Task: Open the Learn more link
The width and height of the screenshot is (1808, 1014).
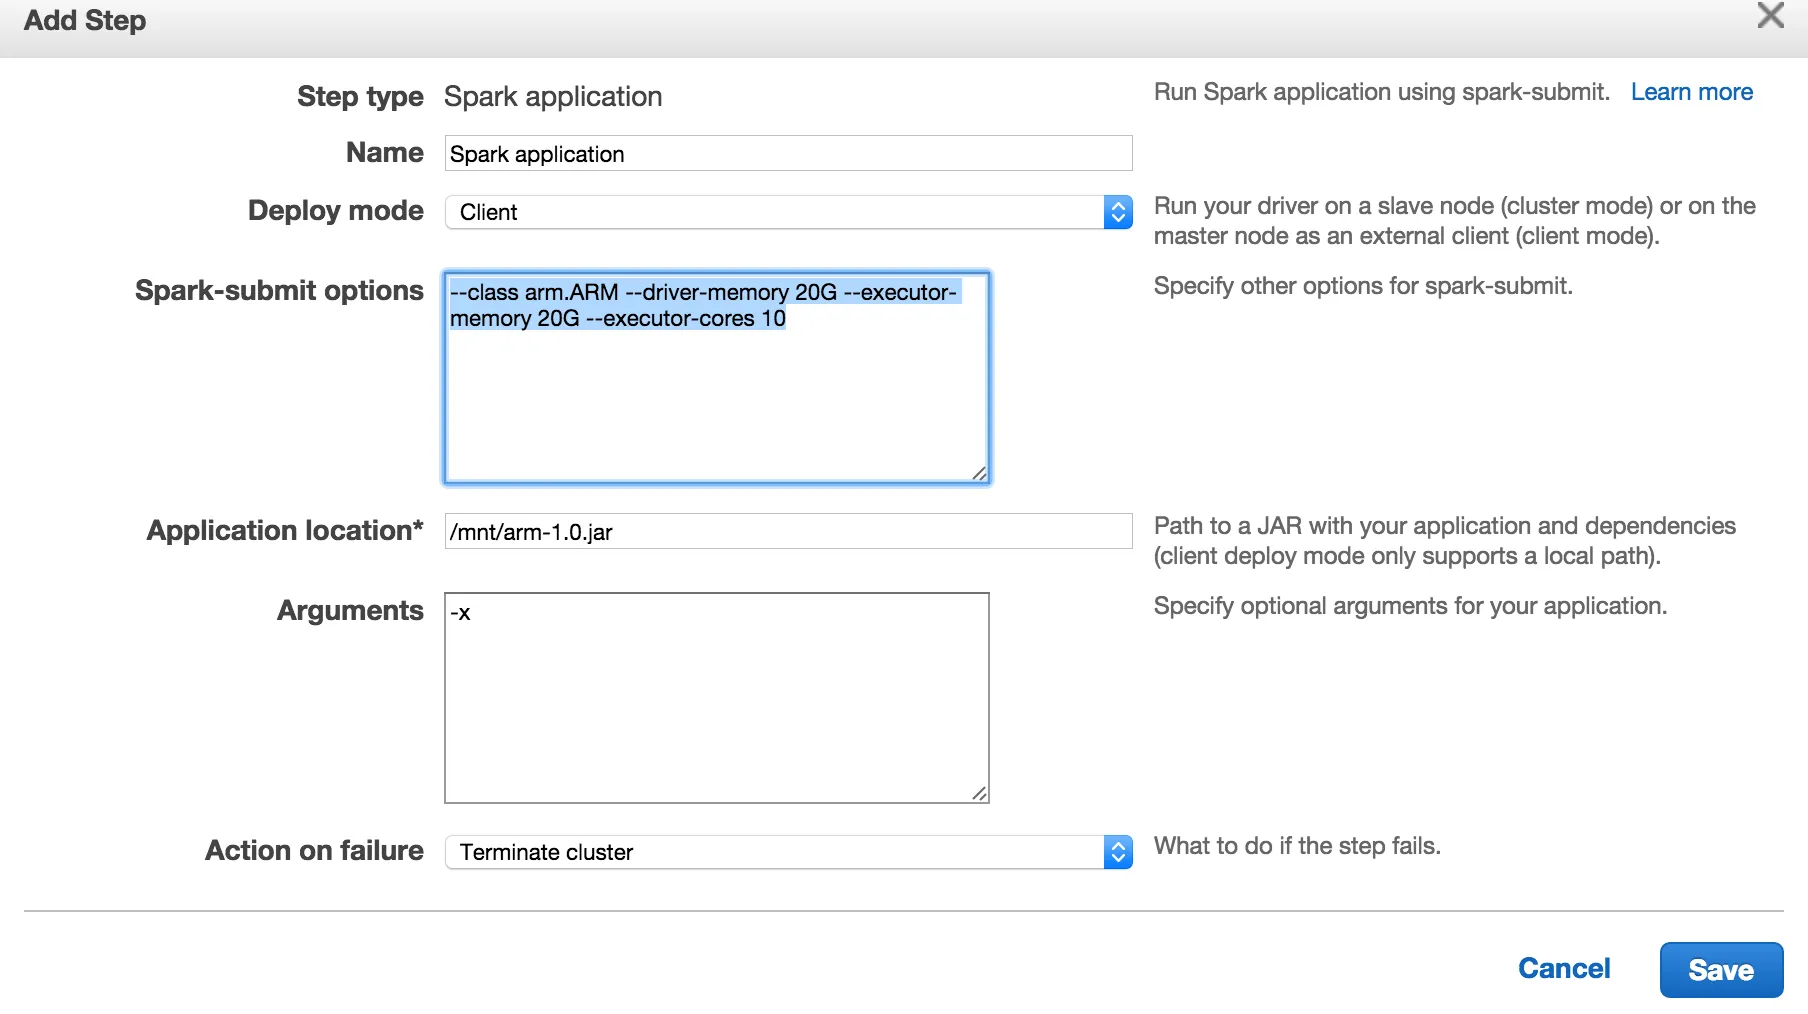Action: coord(1691,92)
